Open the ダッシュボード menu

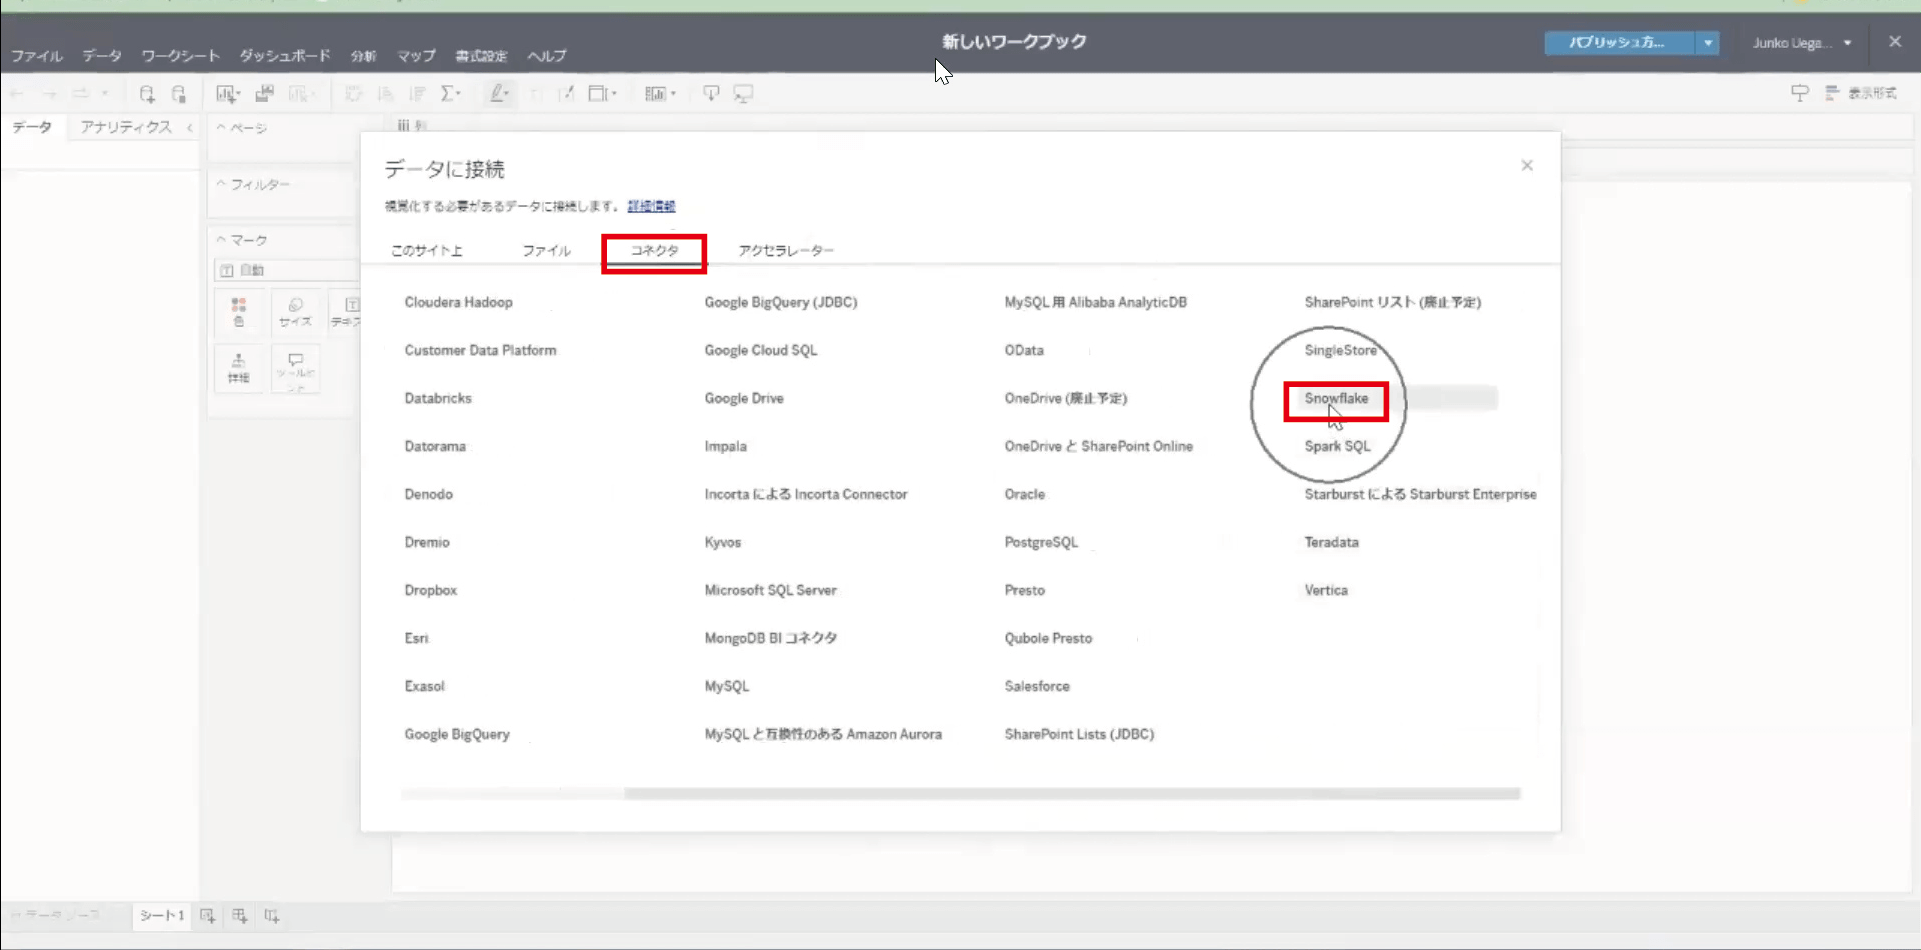tap(285, 56)
